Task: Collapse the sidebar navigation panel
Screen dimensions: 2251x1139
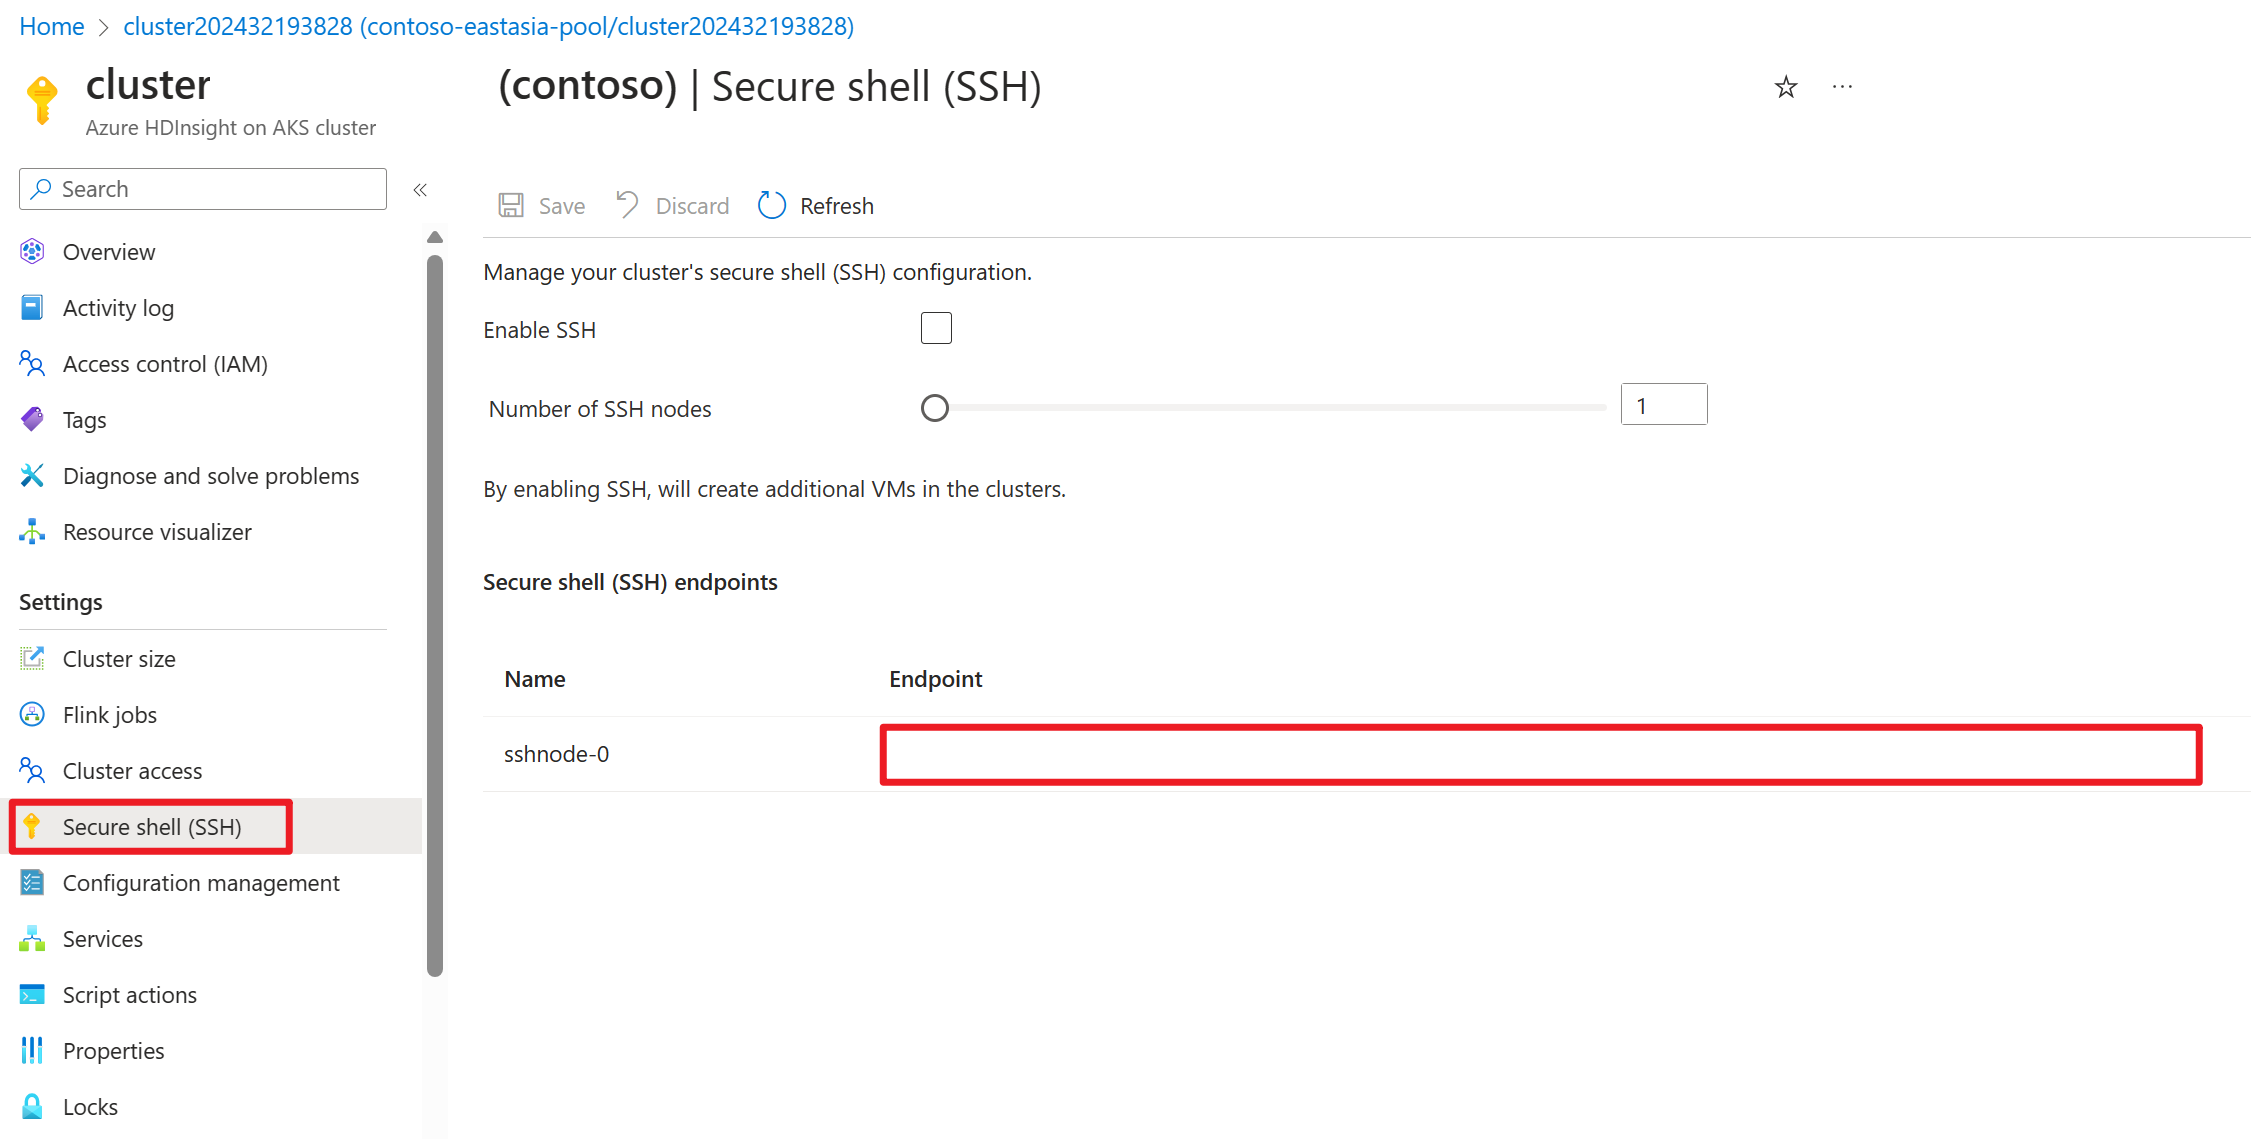Action: (420, 190)
